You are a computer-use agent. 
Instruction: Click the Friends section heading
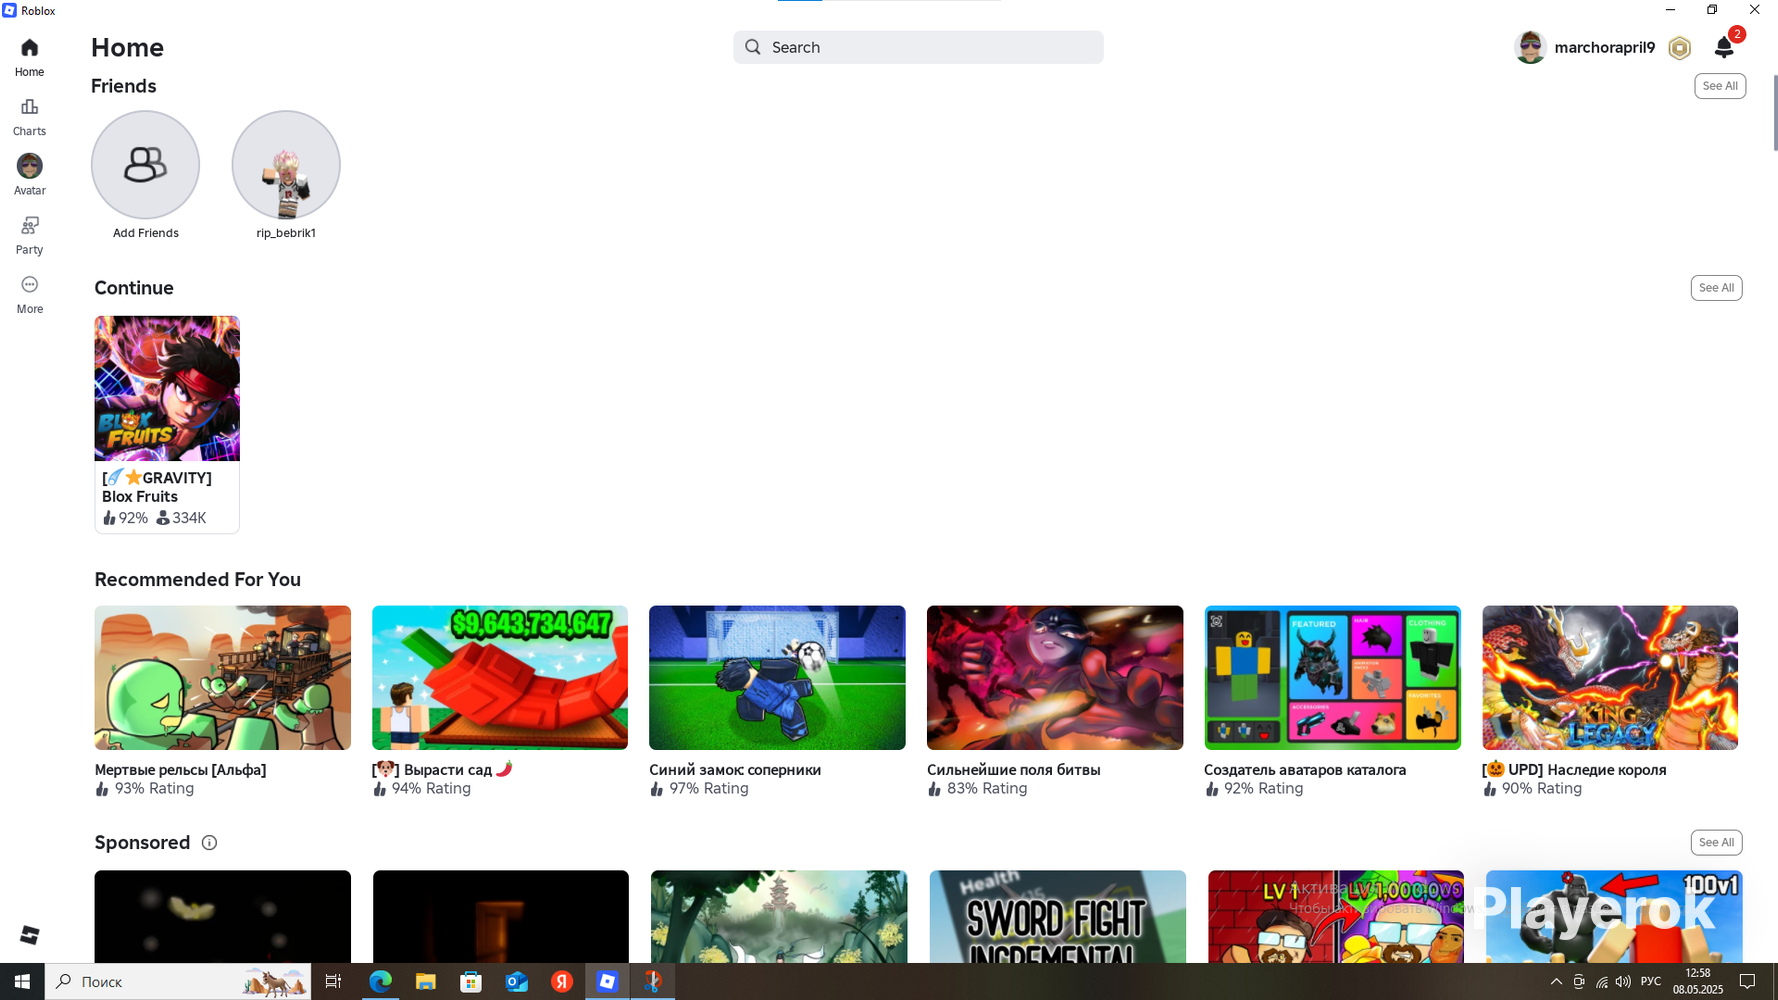pyautogui.click(x=124, y=86)
